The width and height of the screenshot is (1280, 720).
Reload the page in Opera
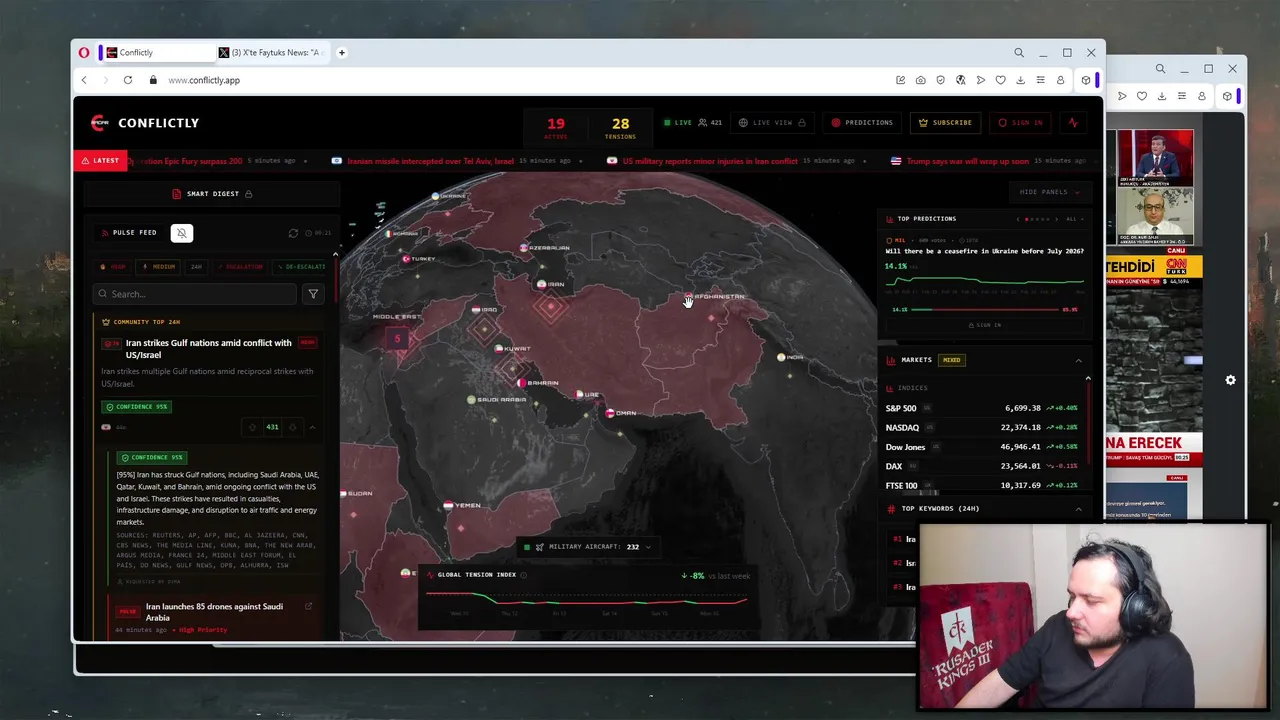[x=128, y=80]
